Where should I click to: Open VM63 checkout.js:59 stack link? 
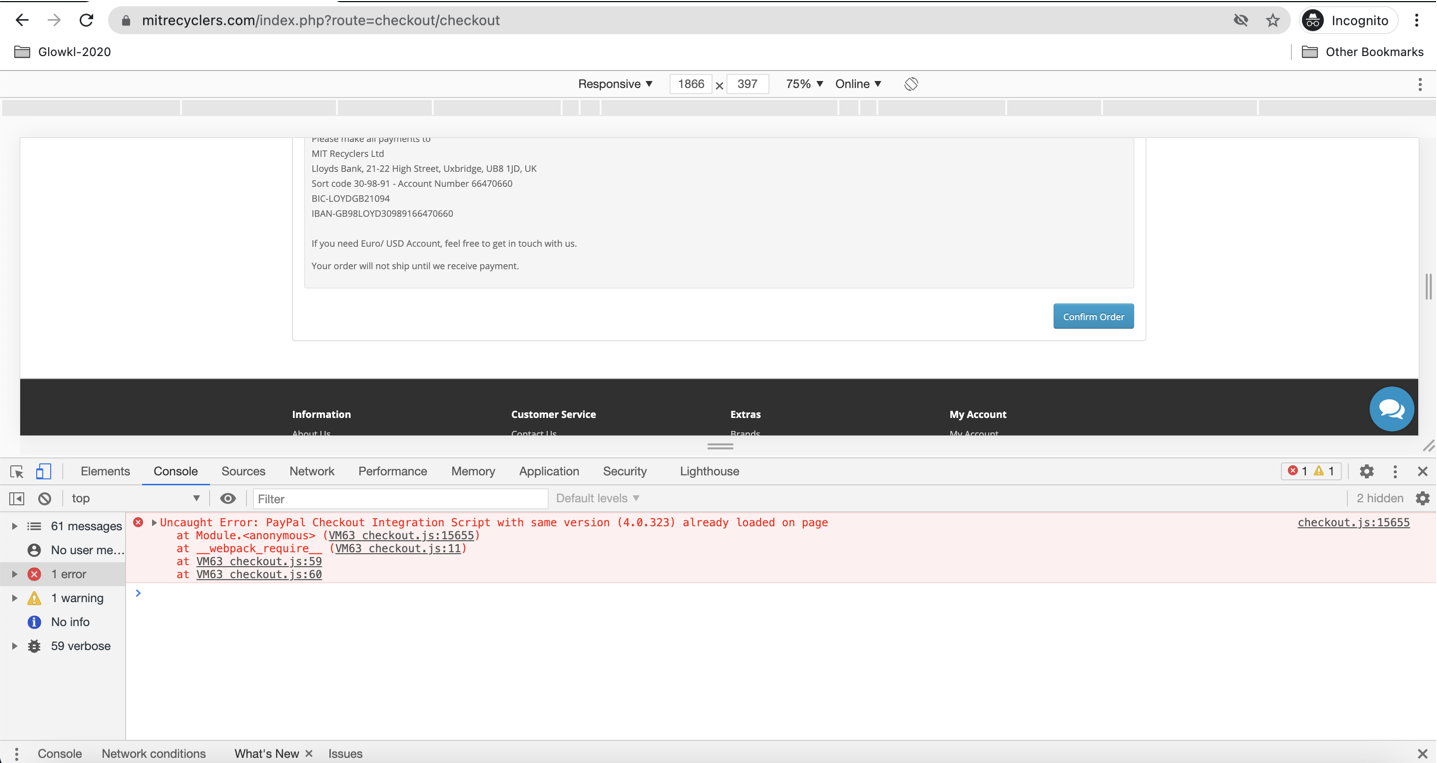(259, 561)
